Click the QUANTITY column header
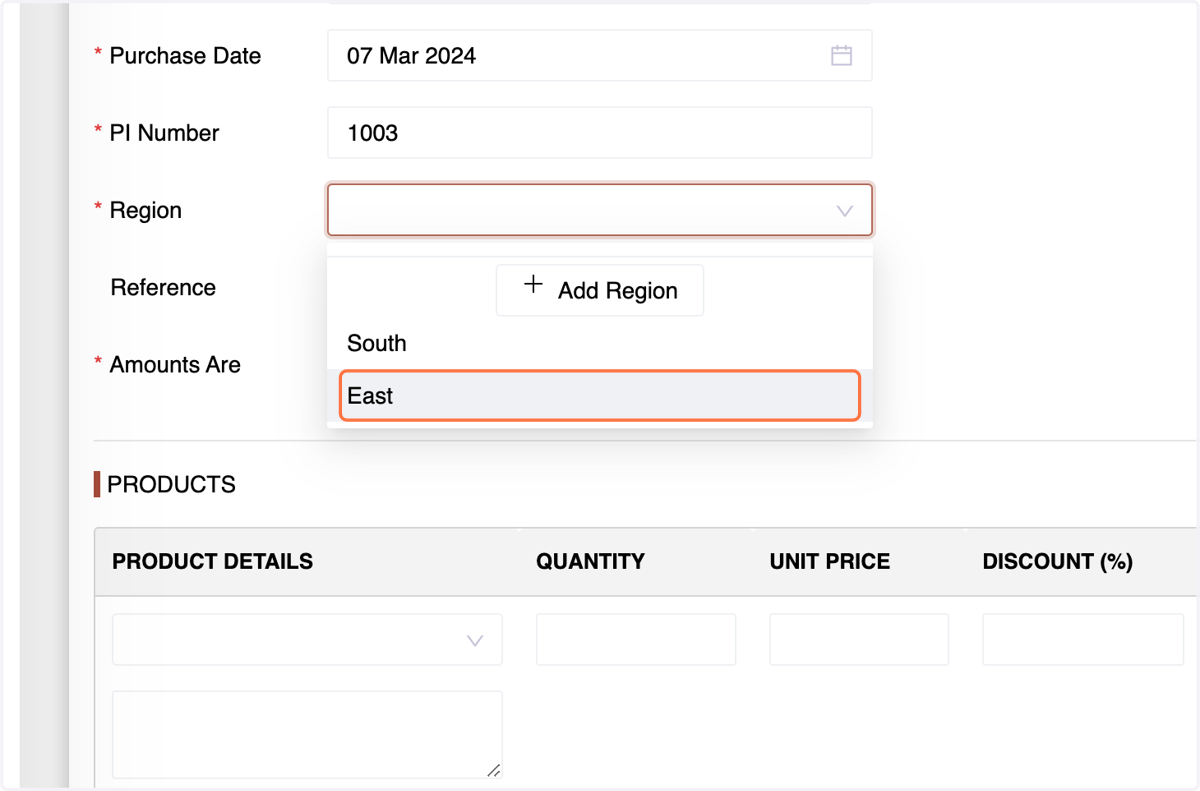This screenshot has height=791, width=1200. point(590,562)
